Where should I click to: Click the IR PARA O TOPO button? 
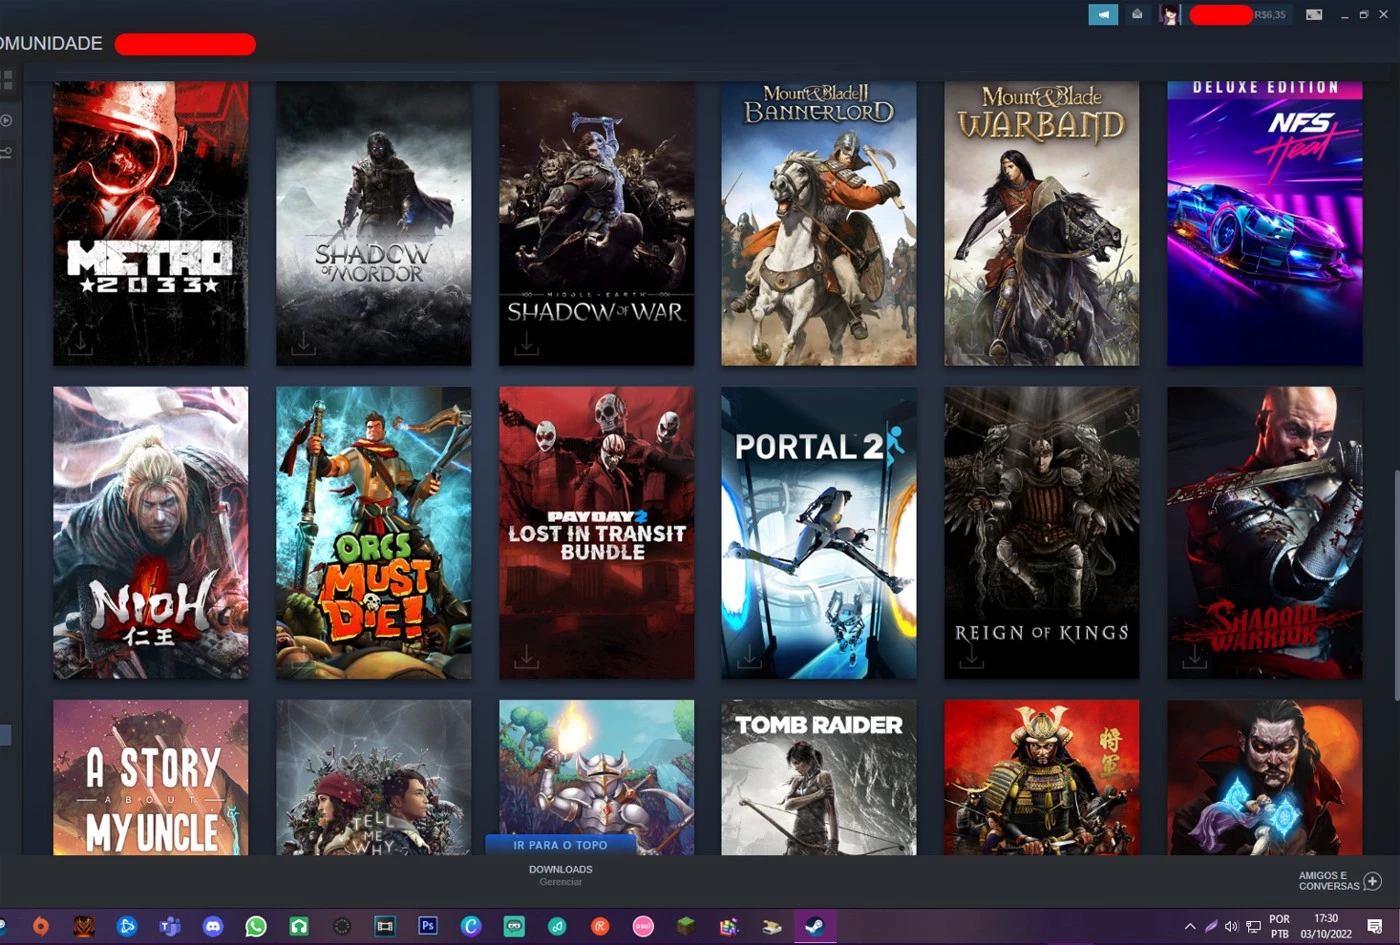560,845
